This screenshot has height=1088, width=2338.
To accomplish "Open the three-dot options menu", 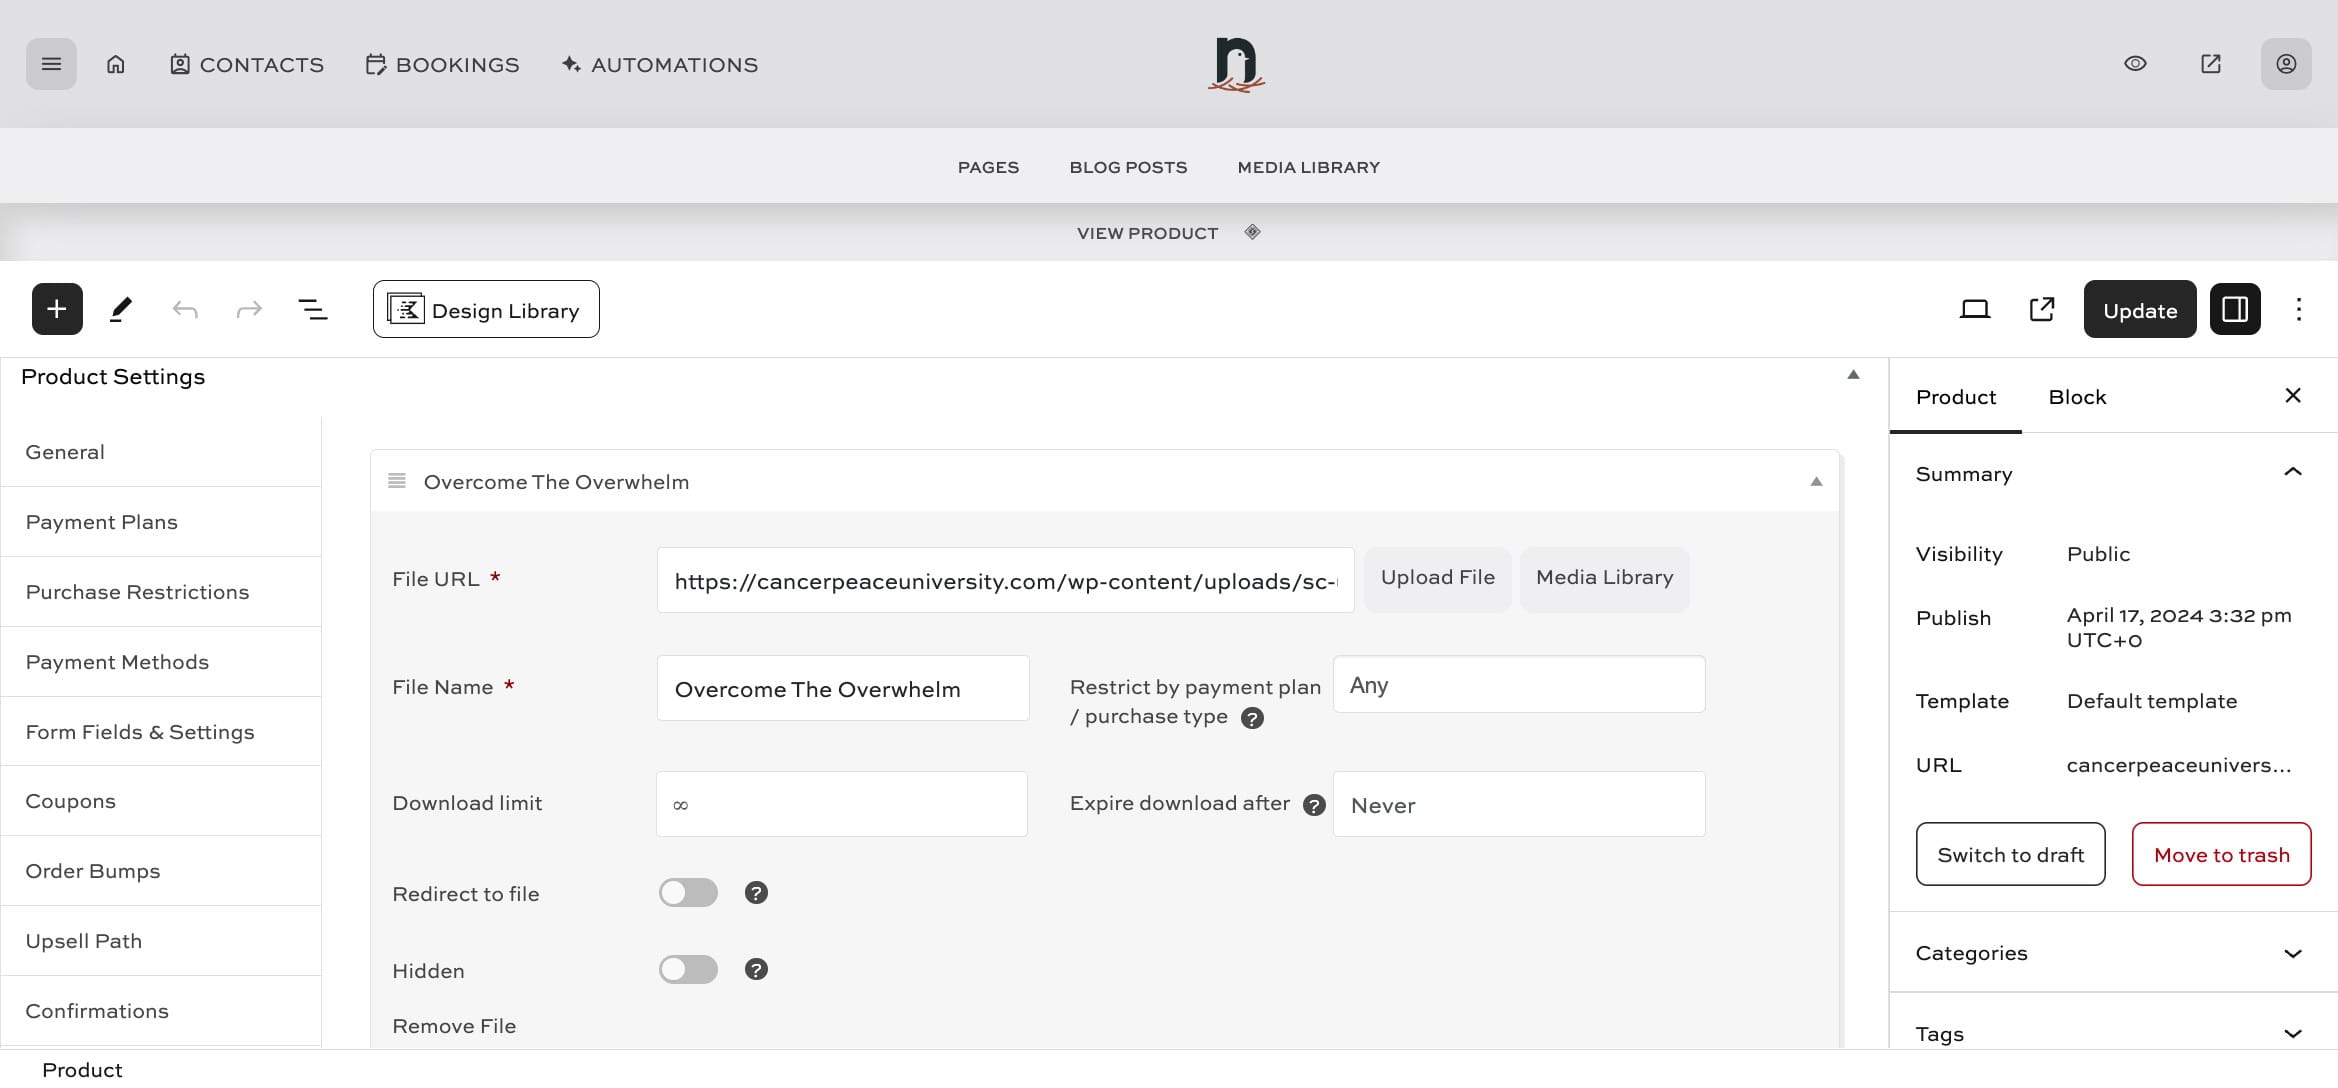I will 2299,309.
